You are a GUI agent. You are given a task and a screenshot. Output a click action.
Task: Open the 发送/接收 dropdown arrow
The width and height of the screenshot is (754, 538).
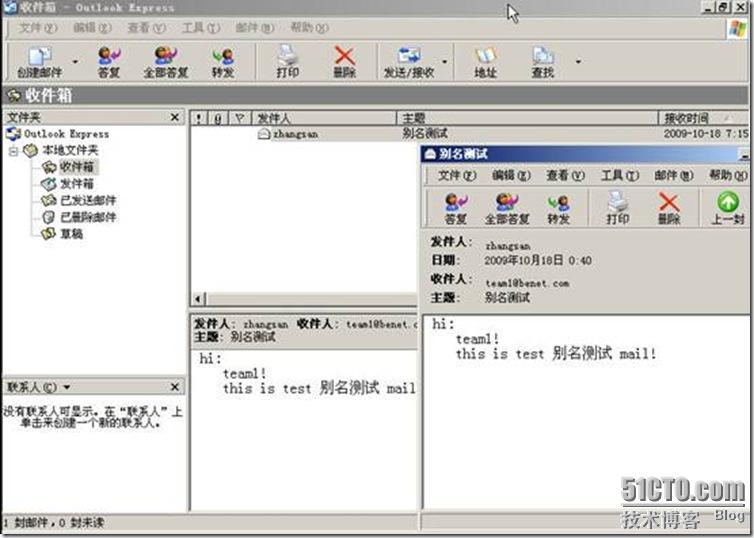[444, 62]
